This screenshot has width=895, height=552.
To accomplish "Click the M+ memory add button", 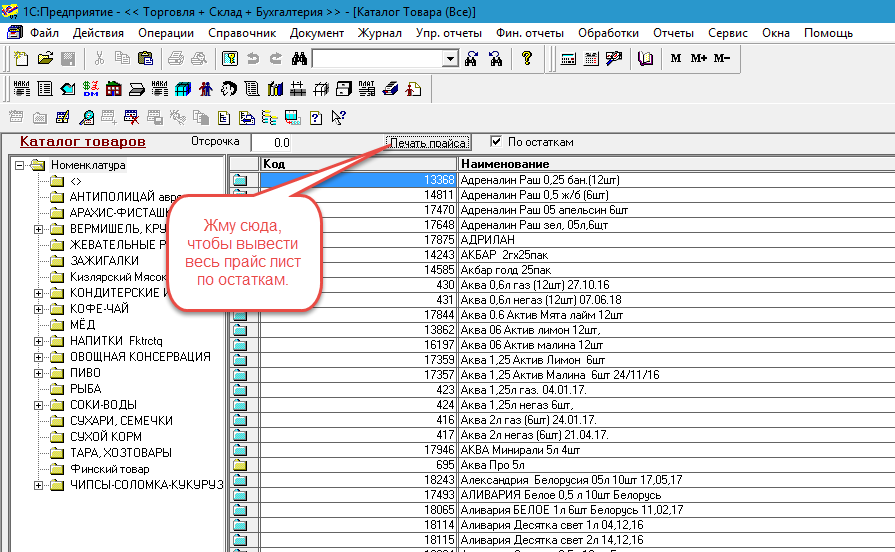I will [699, 58].
